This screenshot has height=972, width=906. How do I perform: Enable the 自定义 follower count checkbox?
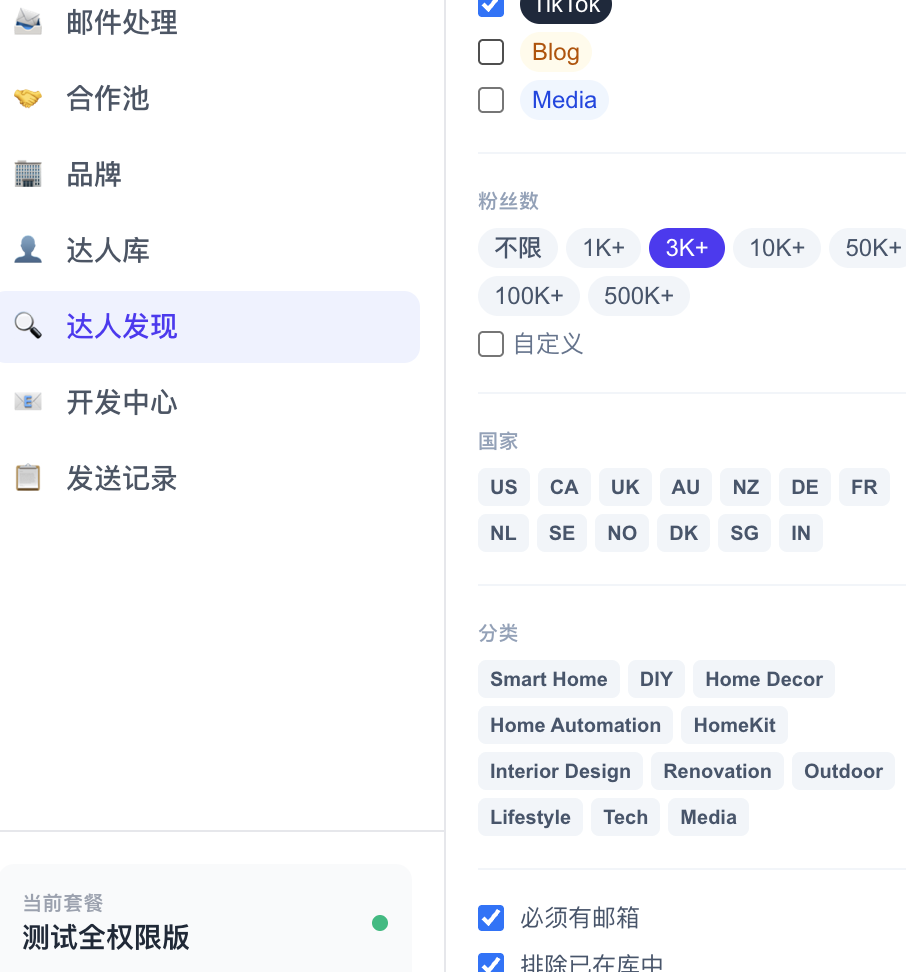[491, 344]
